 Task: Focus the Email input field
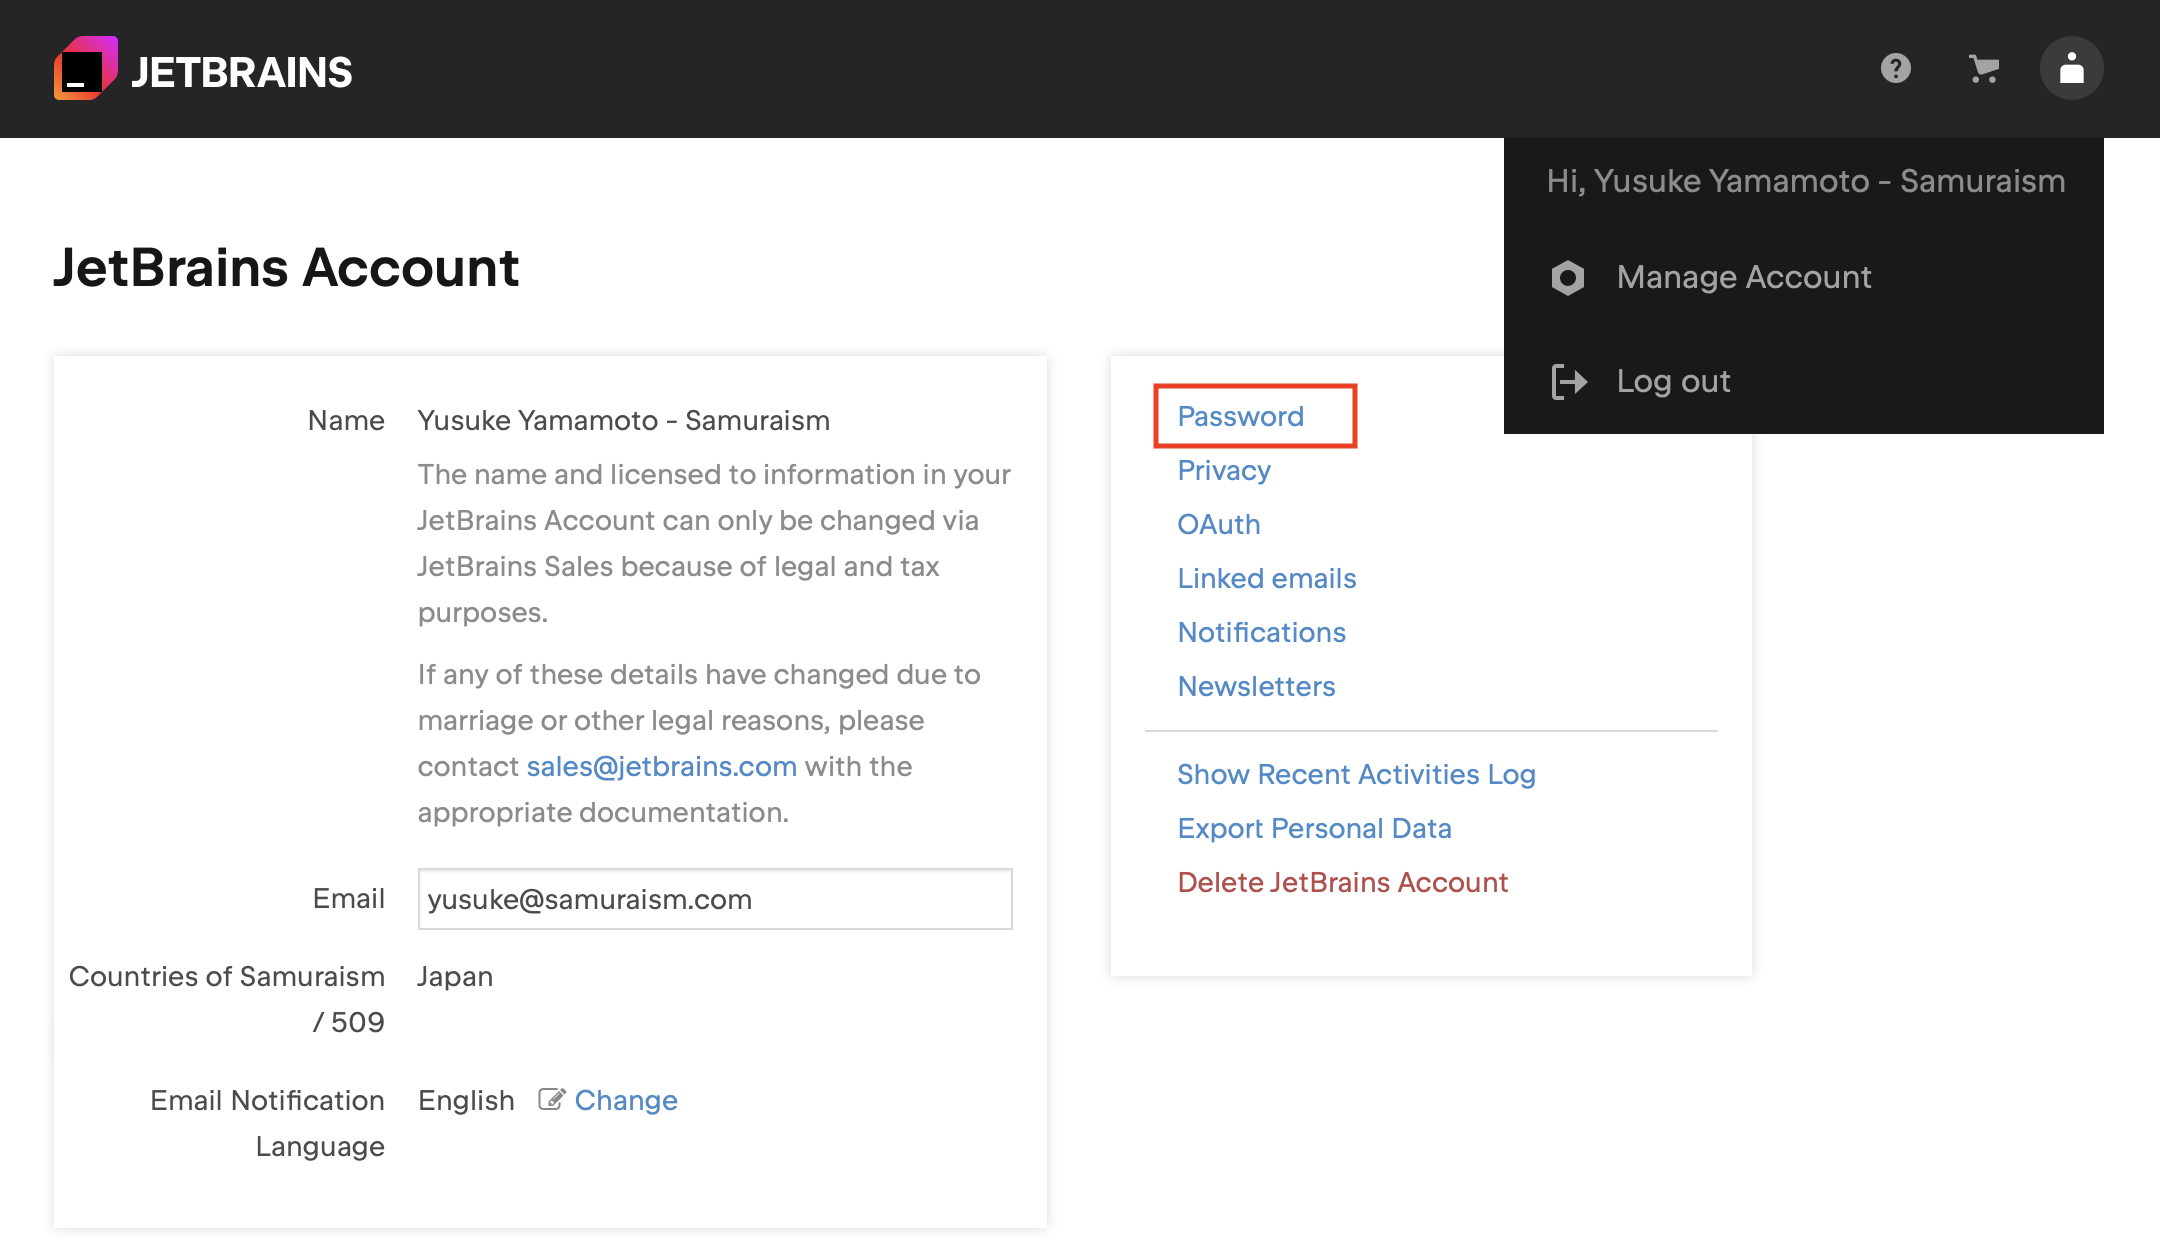coord(715,899)
